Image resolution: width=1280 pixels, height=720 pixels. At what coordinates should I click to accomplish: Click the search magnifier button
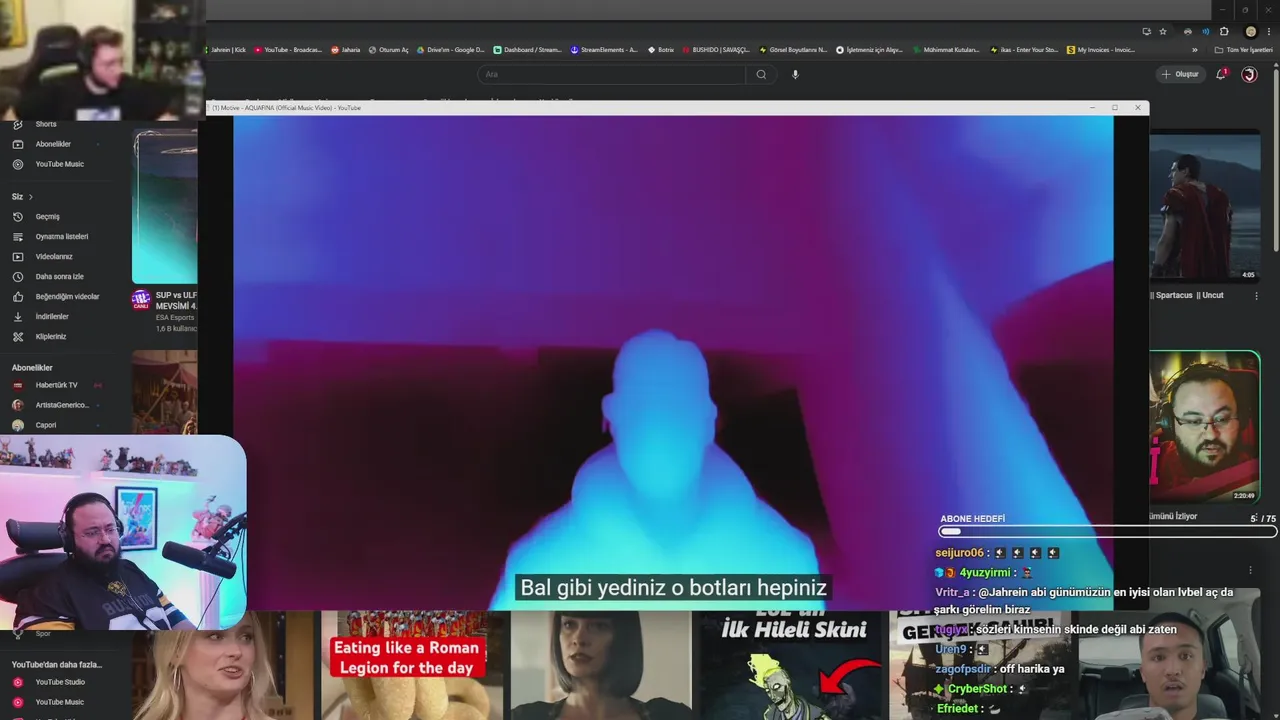761,74
